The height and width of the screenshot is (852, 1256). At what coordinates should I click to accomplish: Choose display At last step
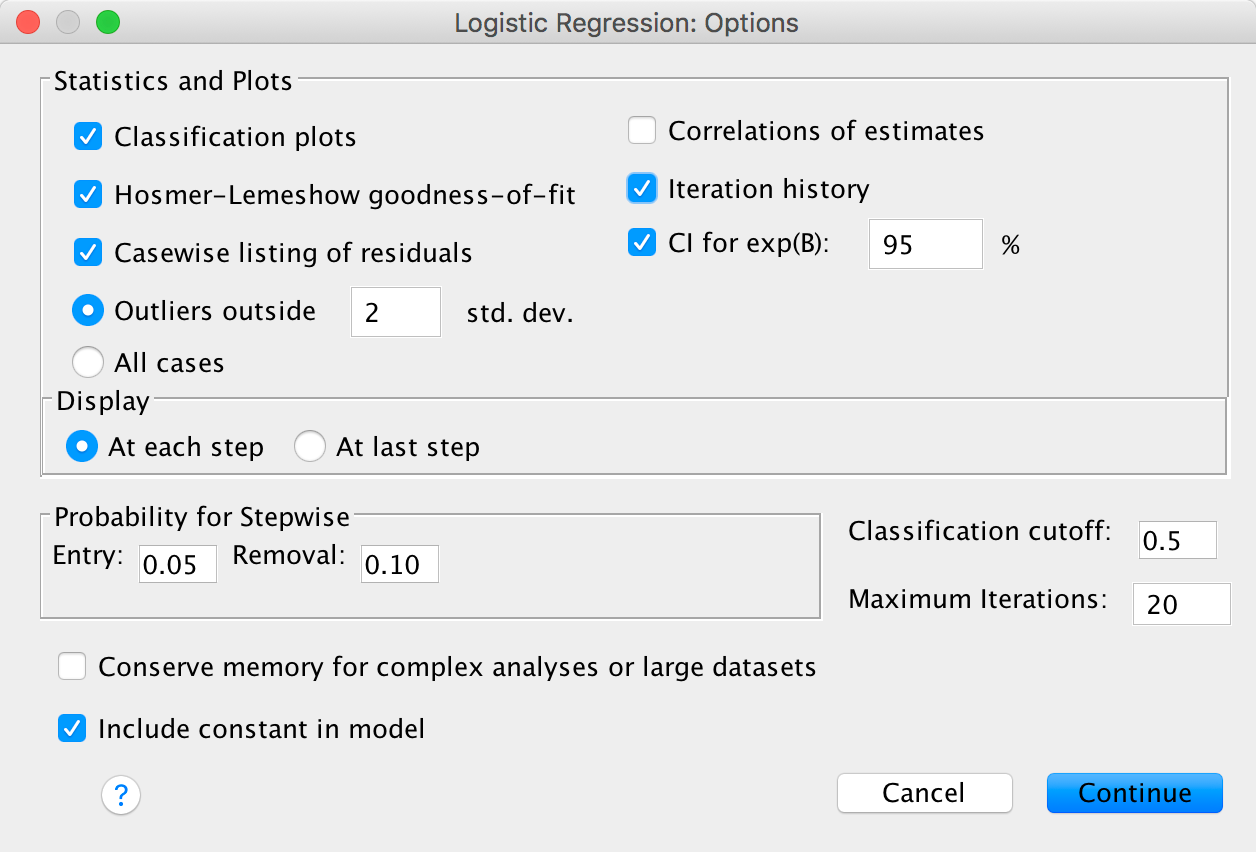coord(310,447)
